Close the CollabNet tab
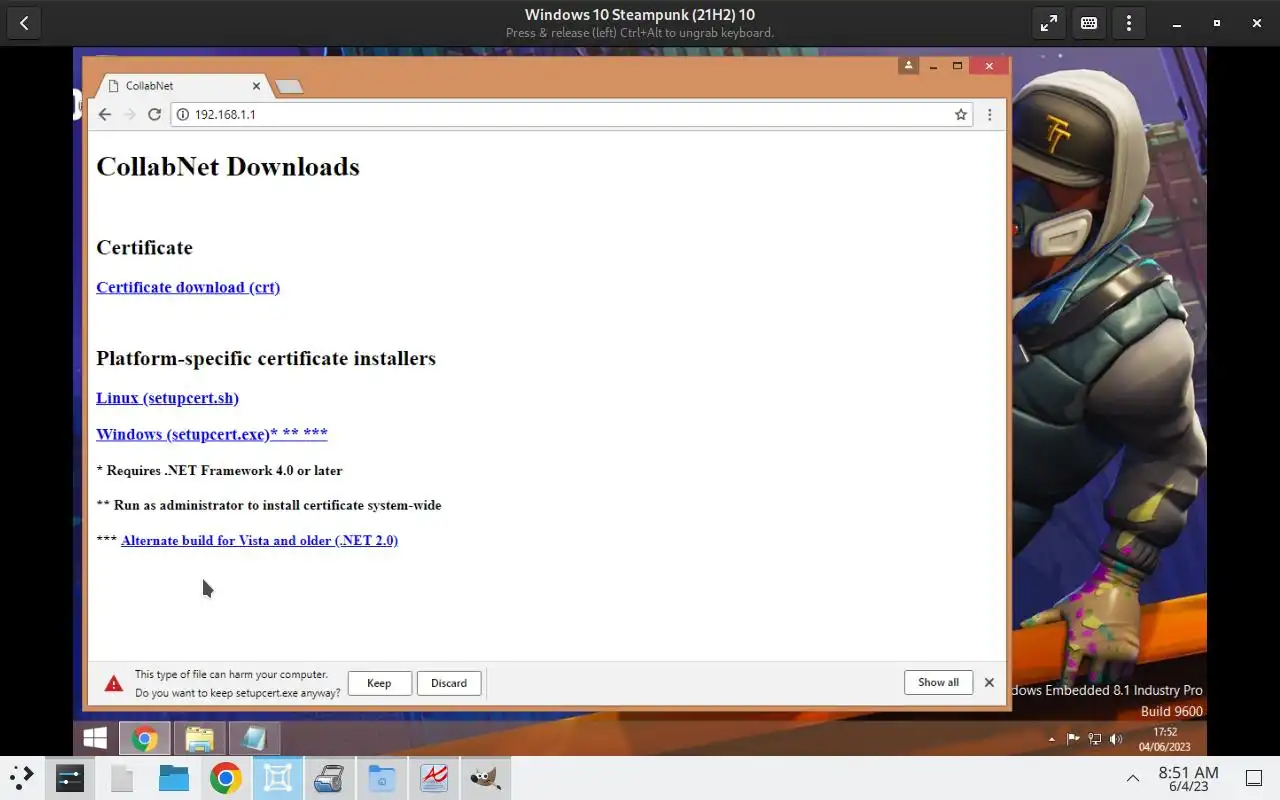Screen dimensions: 1280x800 (x=257, y=86)
